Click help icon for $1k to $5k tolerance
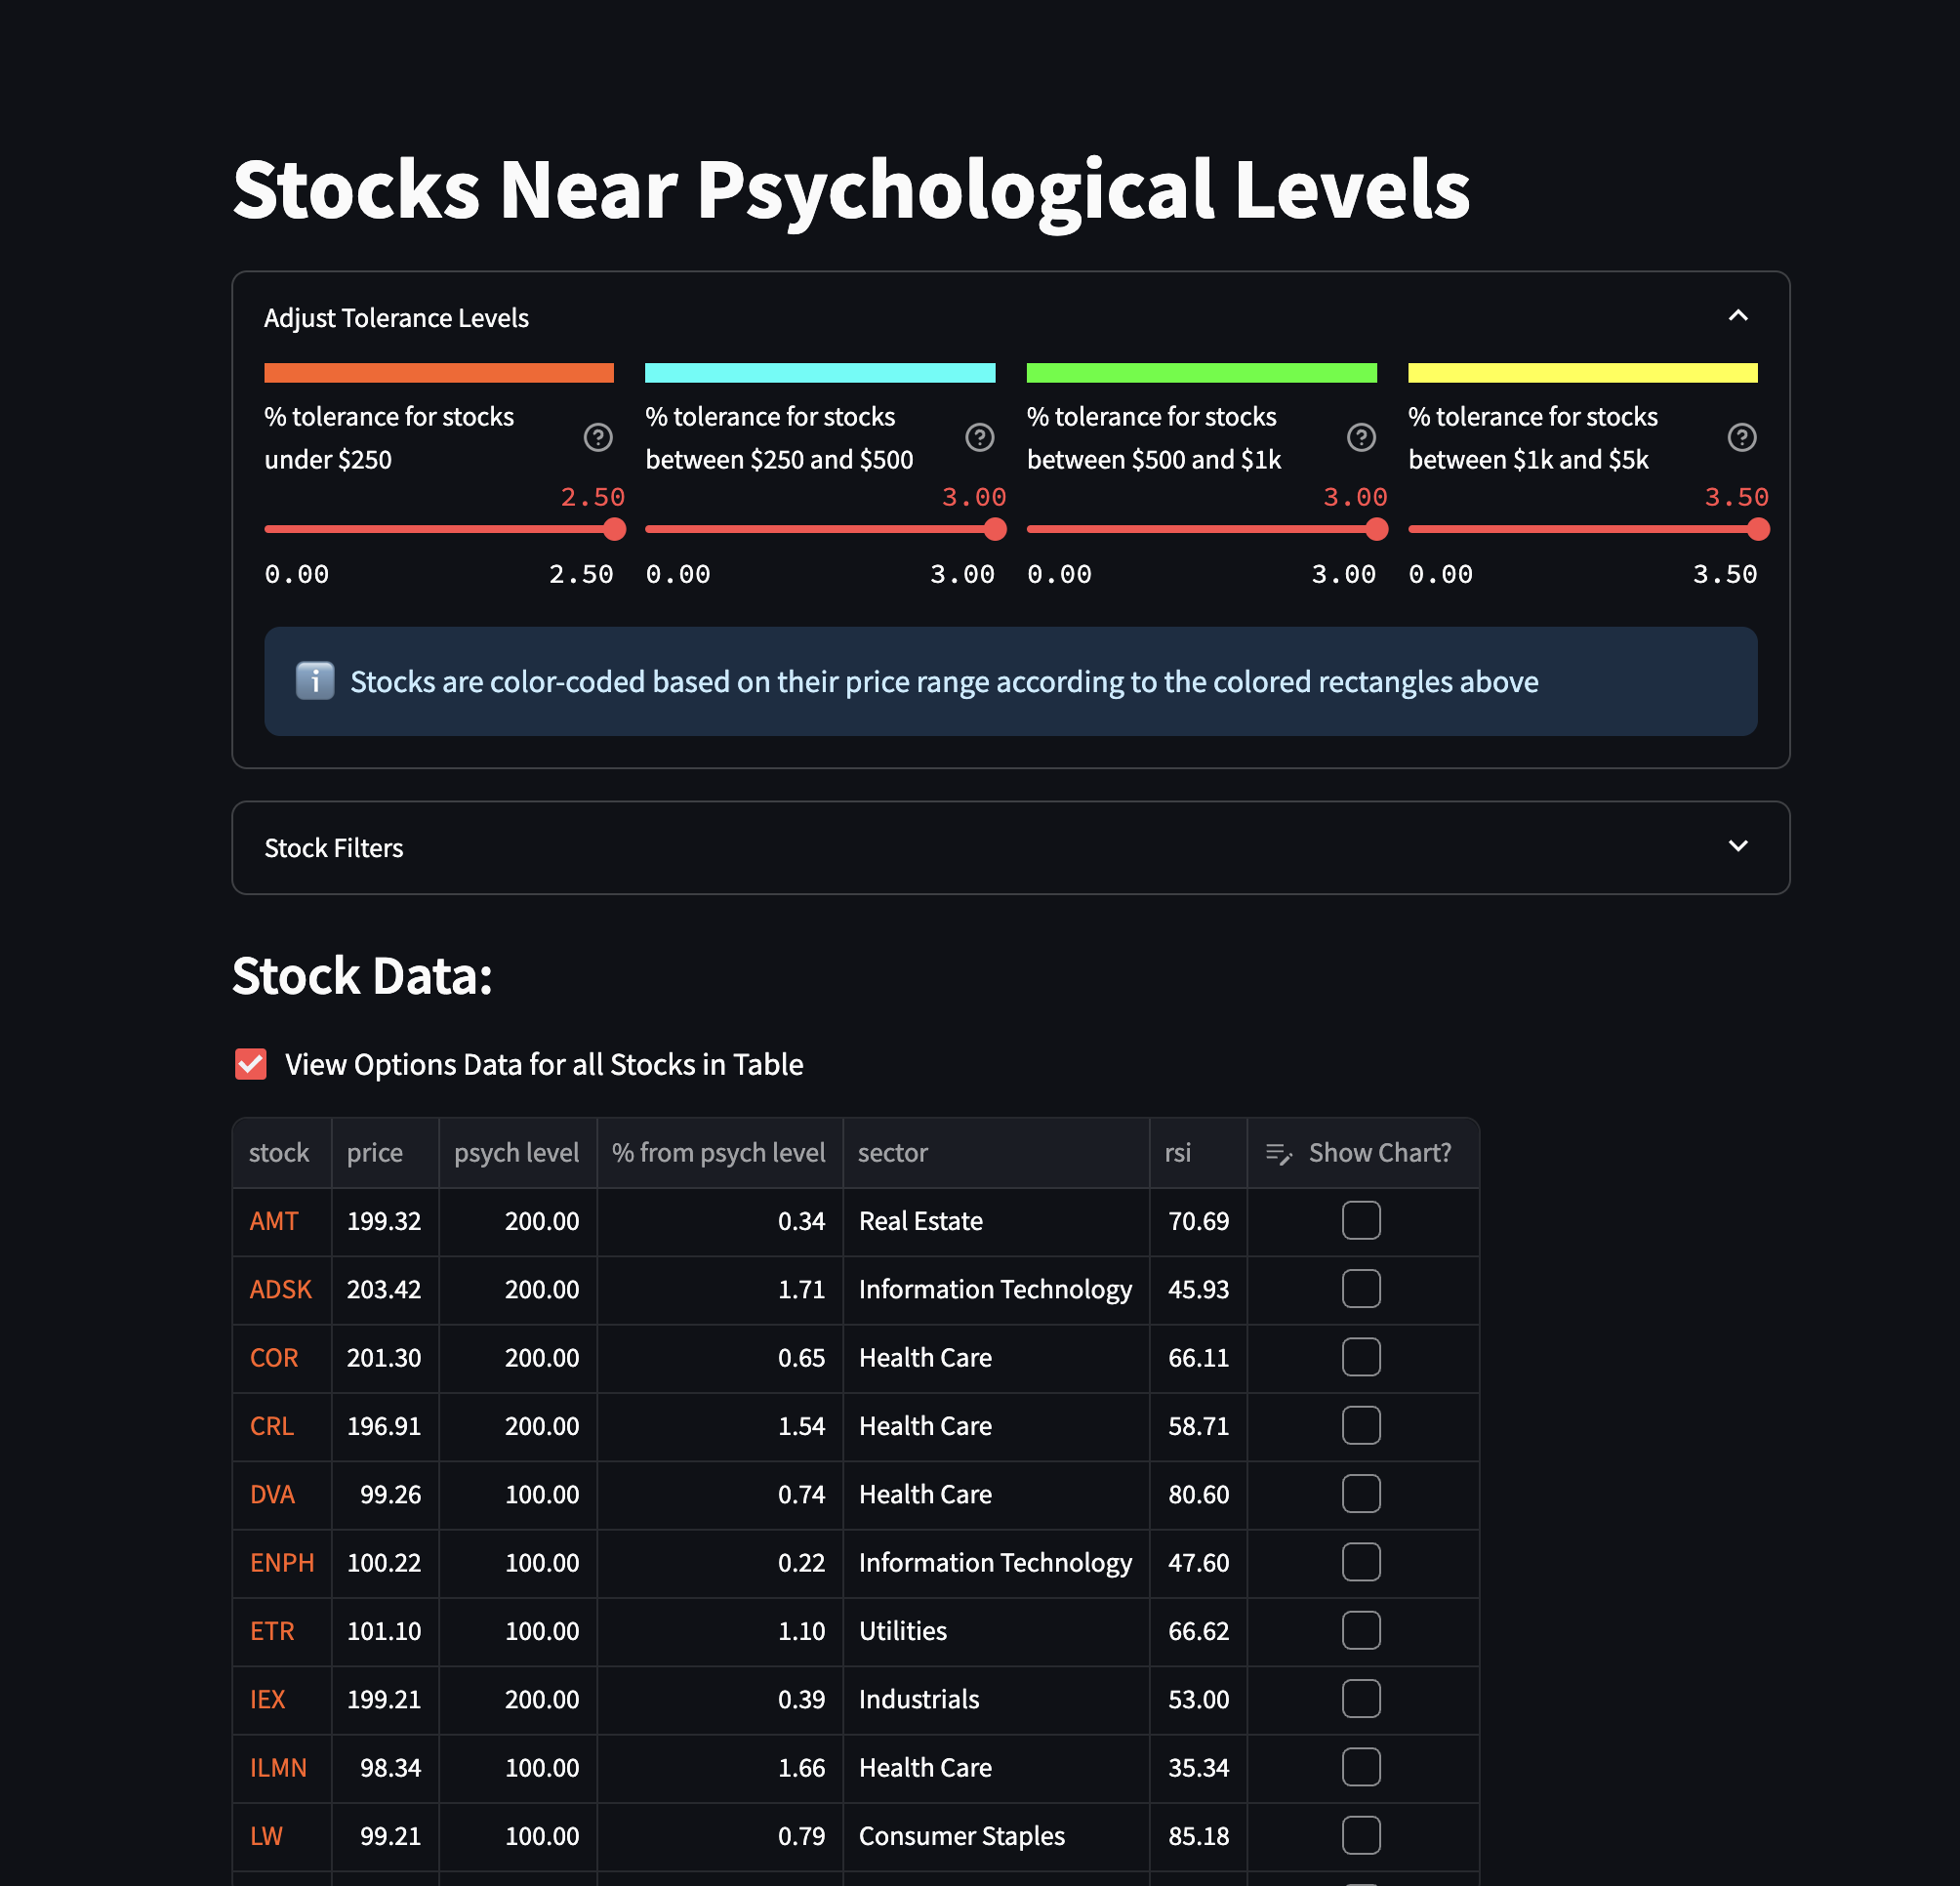 point(1742,437)
